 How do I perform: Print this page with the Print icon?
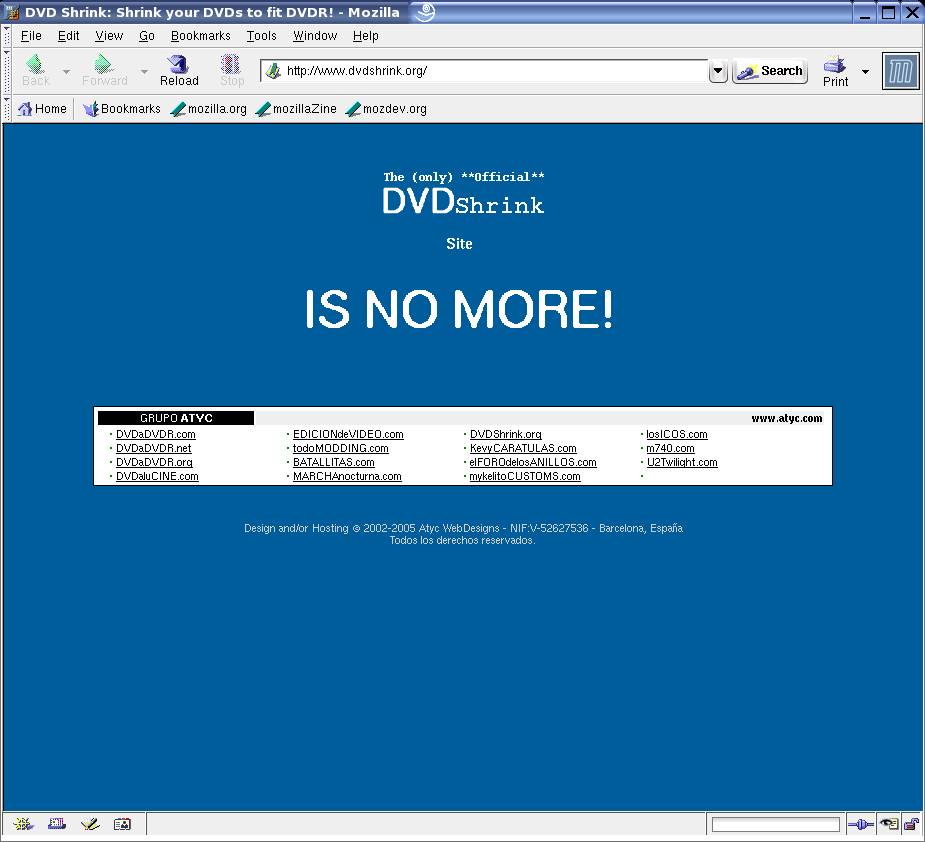click(835, 71)
